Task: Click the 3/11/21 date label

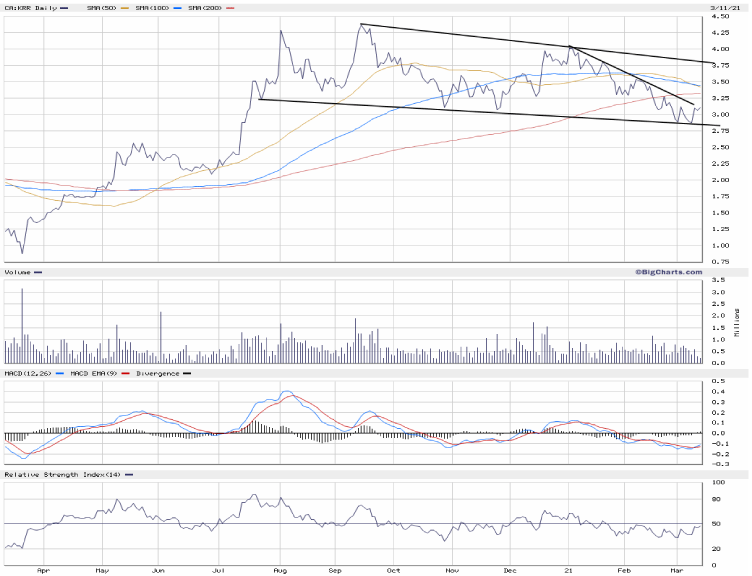Action: (x=718, y=8)
